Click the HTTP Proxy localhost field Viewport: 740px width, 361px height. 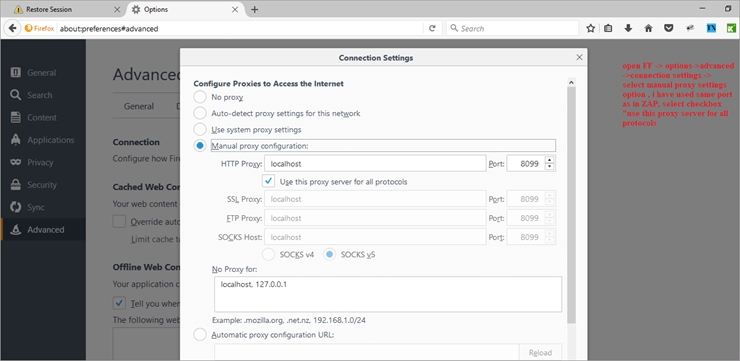[x=375, y=164]
